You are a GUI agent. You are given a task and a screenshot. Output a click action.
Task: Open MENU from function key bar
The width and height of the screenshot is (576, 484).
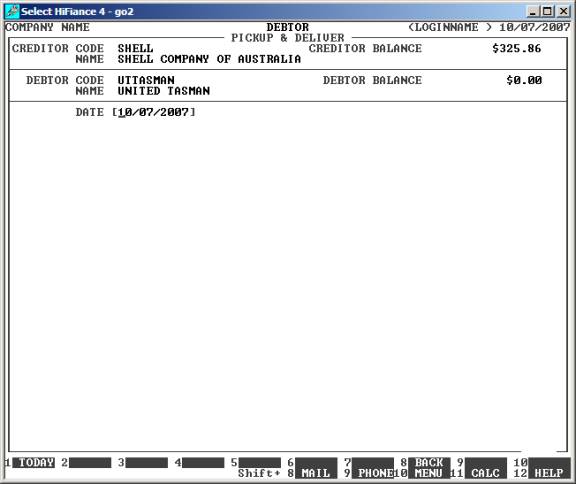(x=429, y=473)
